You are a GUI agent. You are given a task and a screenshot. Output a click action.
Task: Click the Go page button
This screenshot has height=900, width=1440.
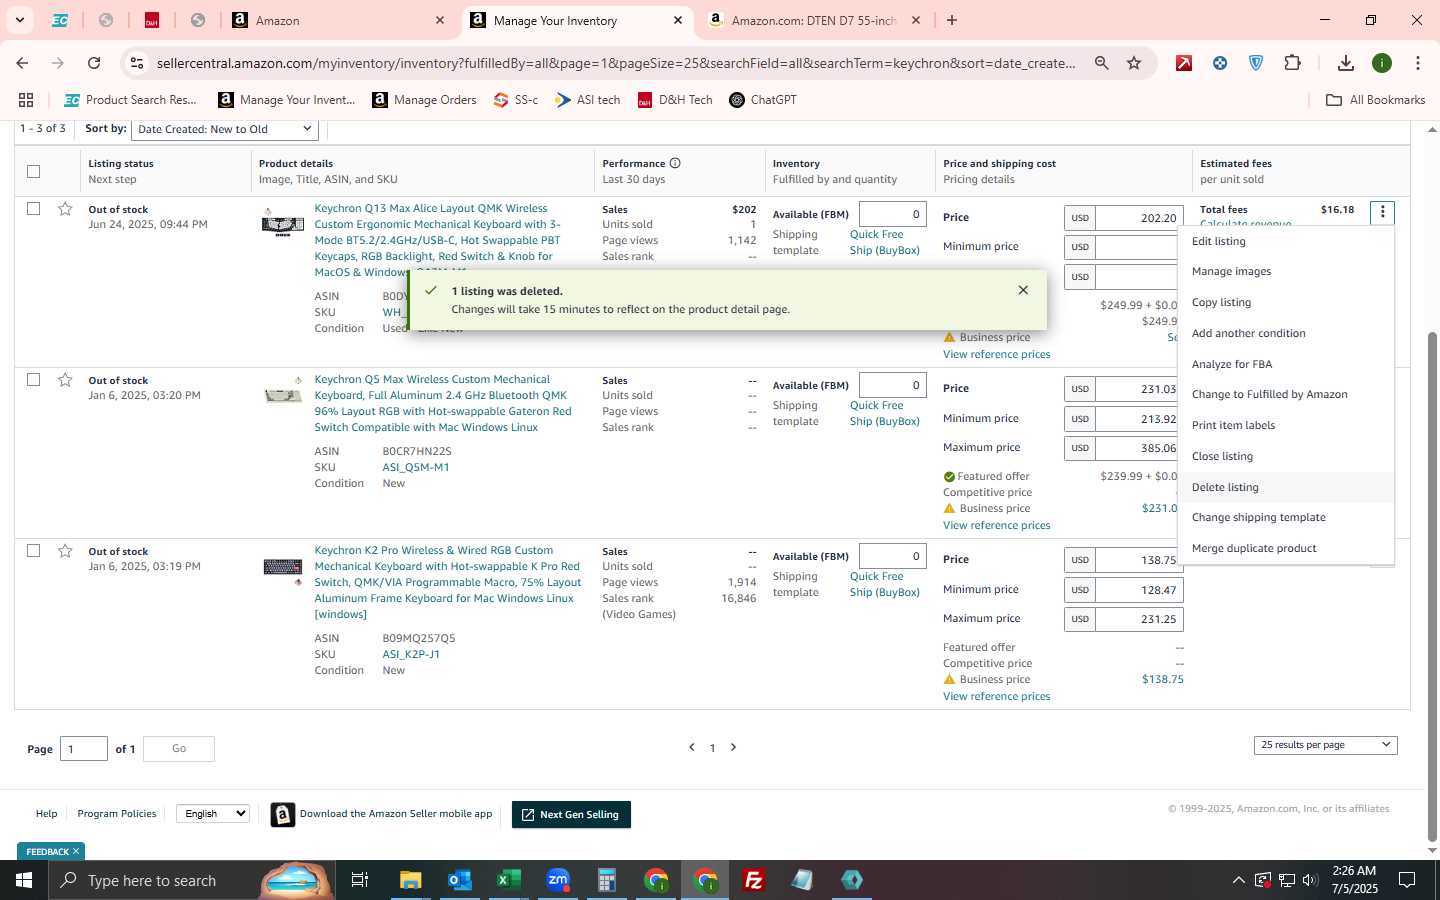coord(179,748)
